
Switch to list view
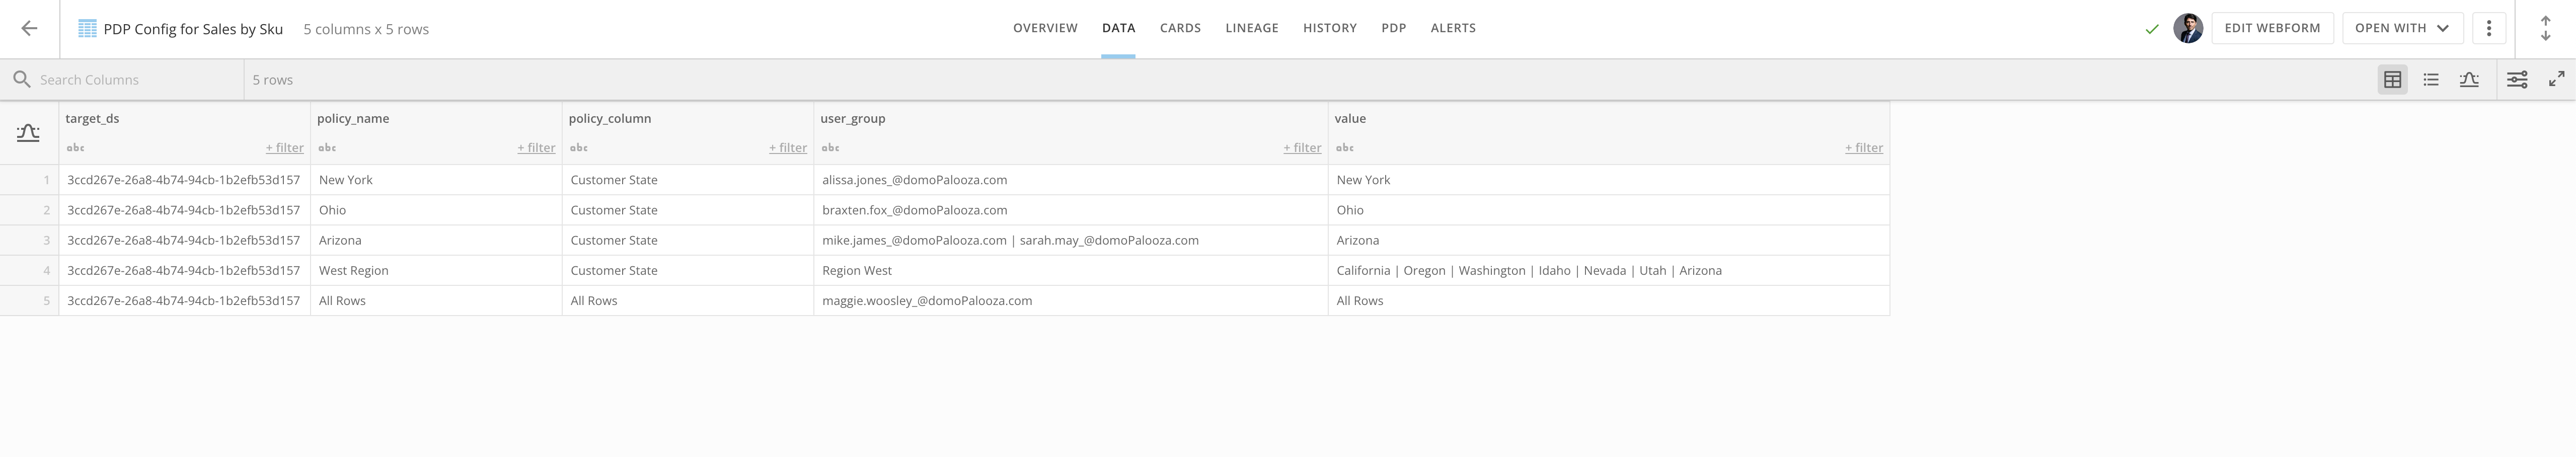pyautogui.click(x=2430, y=80)
